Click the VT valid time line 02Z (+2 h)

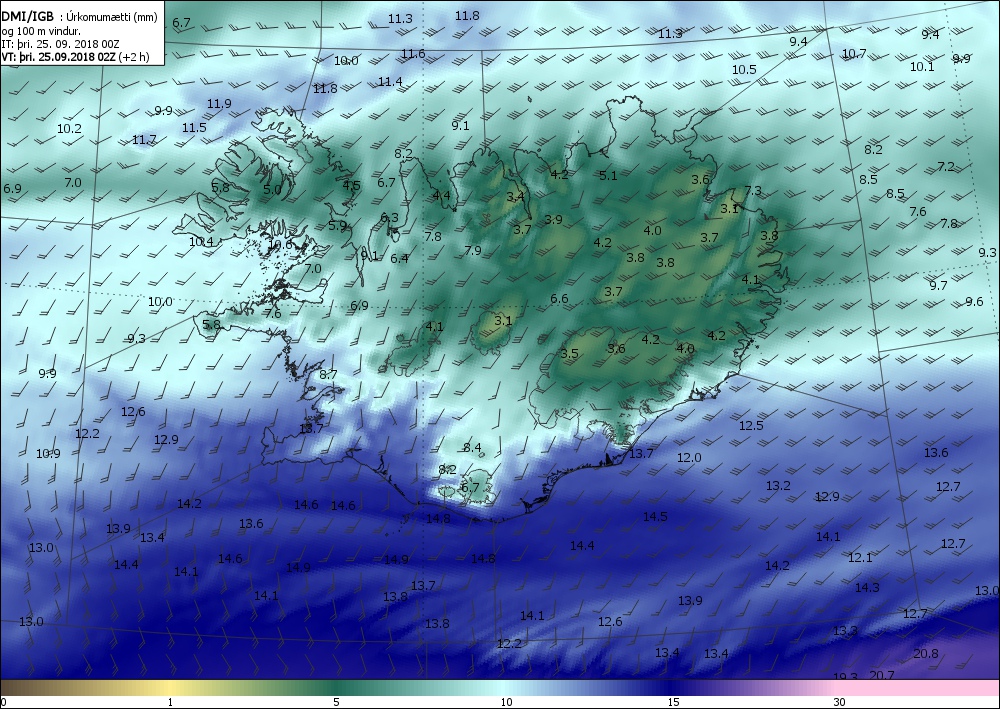(x=75, y=57)
